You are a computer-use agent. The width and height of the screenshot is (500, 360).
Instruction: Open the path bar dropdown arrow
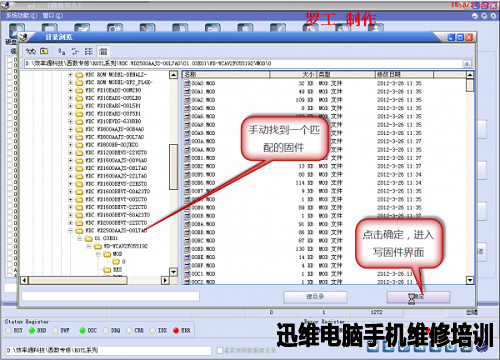pyautogui.click(x=467, y=64)
